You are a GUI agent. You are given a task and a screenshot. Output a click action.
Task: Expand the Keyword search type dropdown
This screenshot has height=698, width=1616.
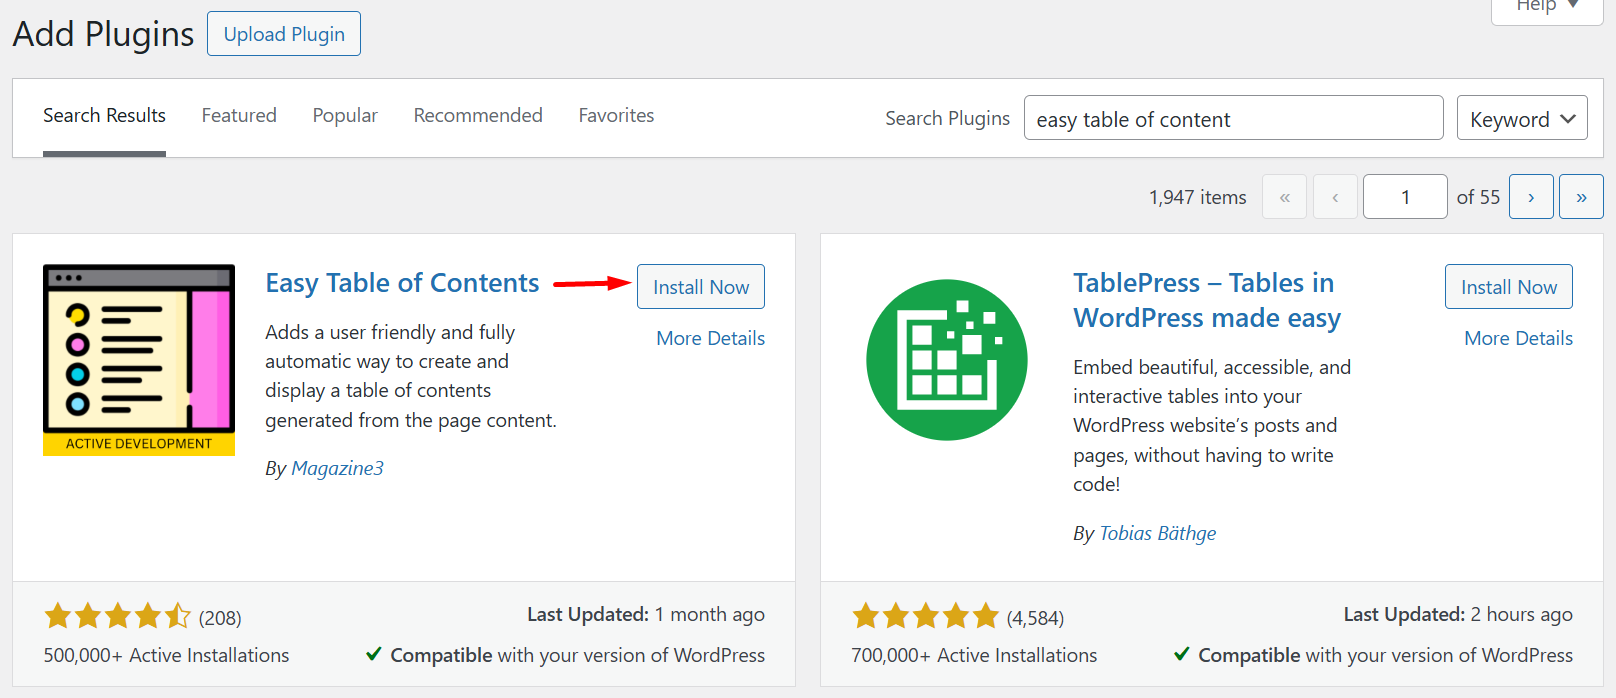point(1522,118)
